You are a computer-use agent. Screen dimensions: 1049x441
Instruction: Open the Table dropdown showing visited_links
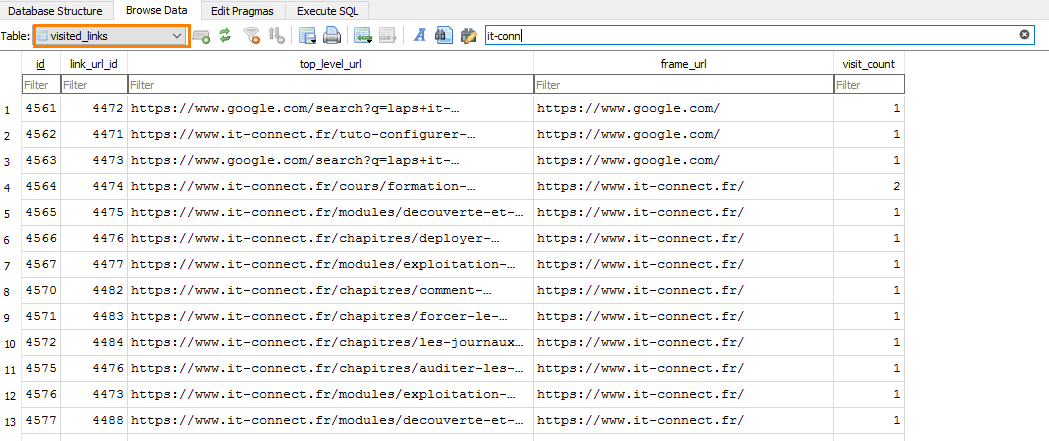(x=111, y=36)
